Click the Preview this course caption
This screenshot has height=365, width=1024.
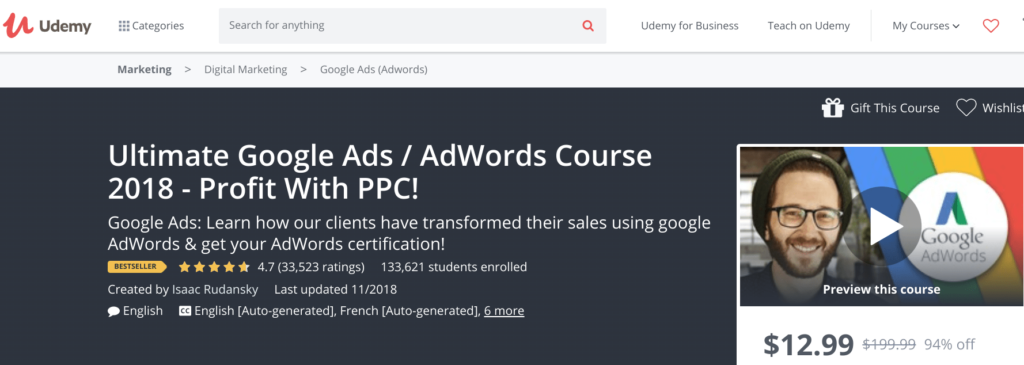(x=882, y=289)
